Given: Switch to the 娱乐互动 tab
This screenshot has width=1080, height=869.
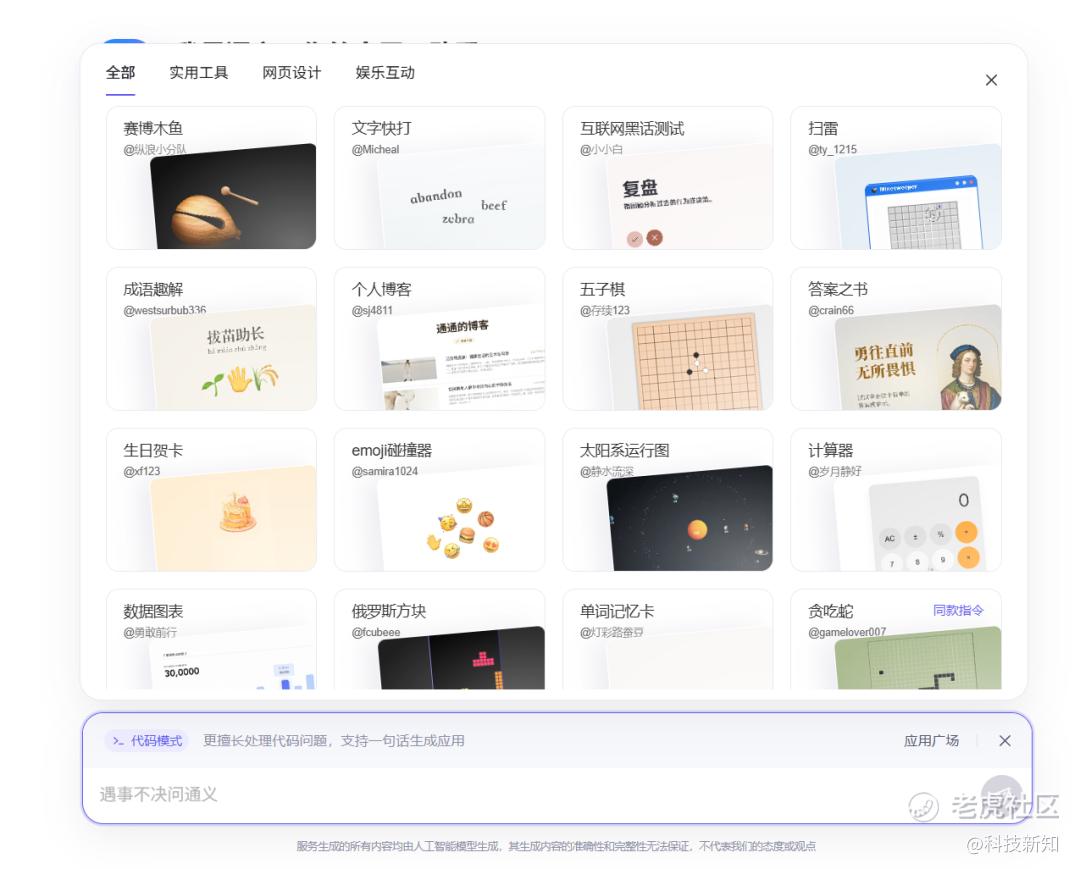Looking at the screenshot, I should [385, 72].
